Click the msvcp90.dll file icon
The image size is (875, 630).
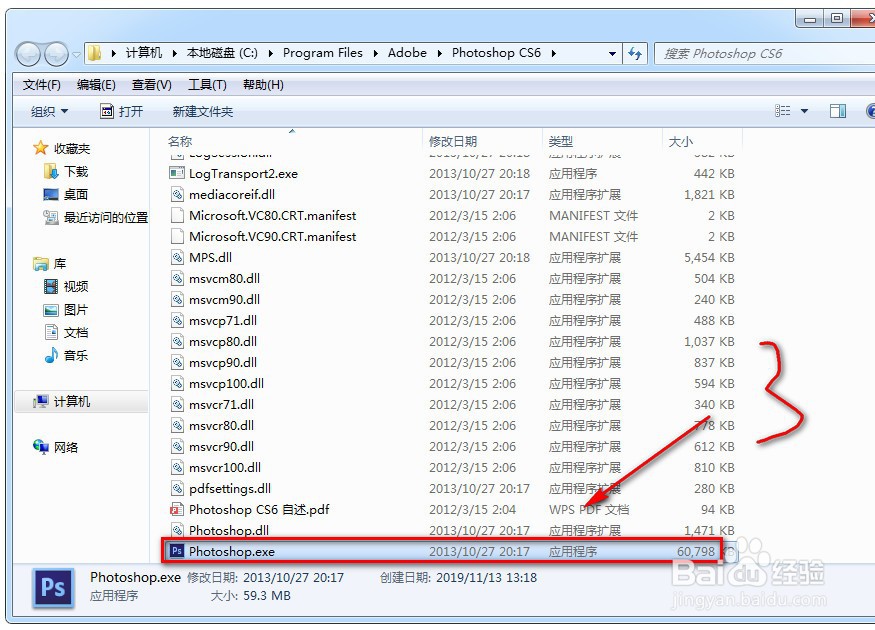click(177, 363)
